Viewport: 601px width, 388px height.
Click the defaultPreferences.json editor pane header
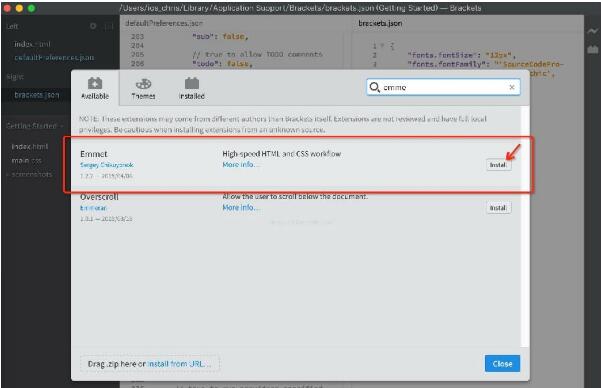coord(164,23)
